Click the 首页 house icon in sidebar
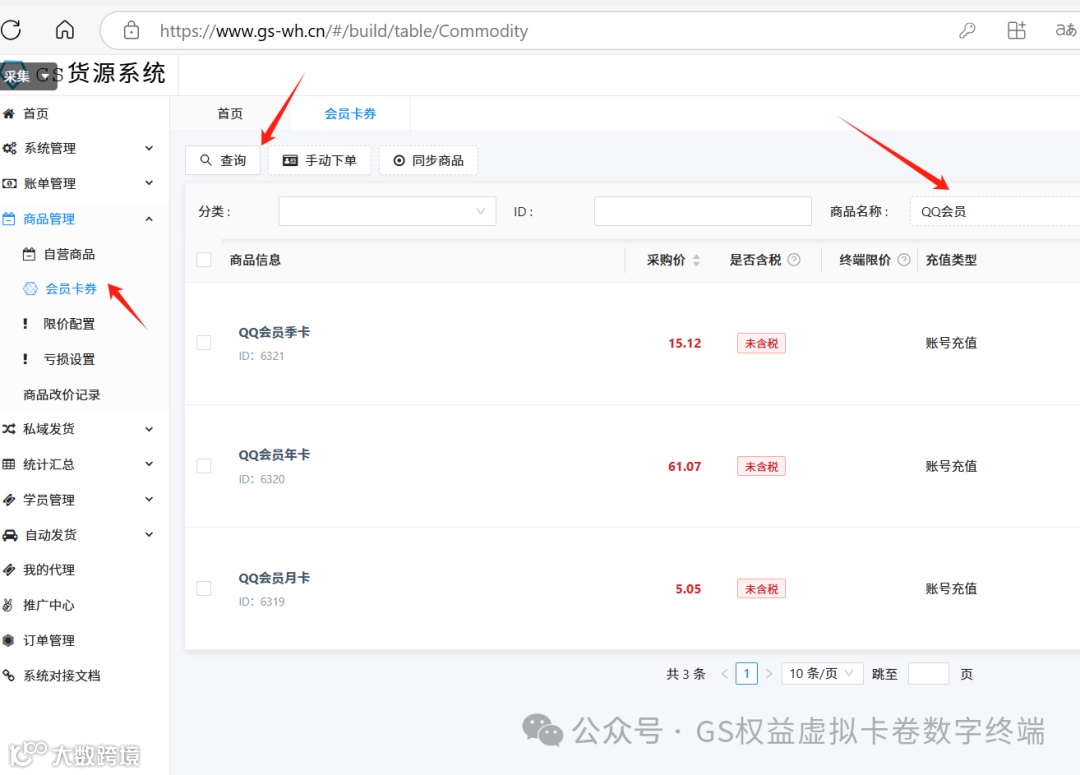This screenshot has width=1080, height=775. coord(9,114)
